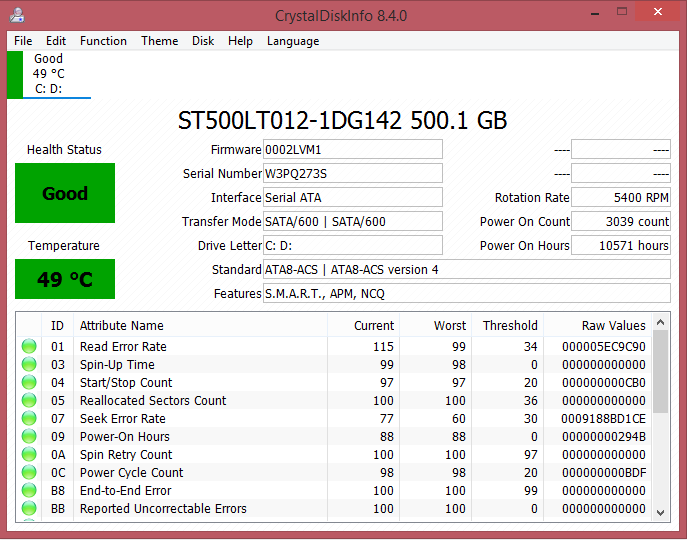Click the Rotation Rate 5400 RPM field
The image size is (687, 540).
coord(621,197)
